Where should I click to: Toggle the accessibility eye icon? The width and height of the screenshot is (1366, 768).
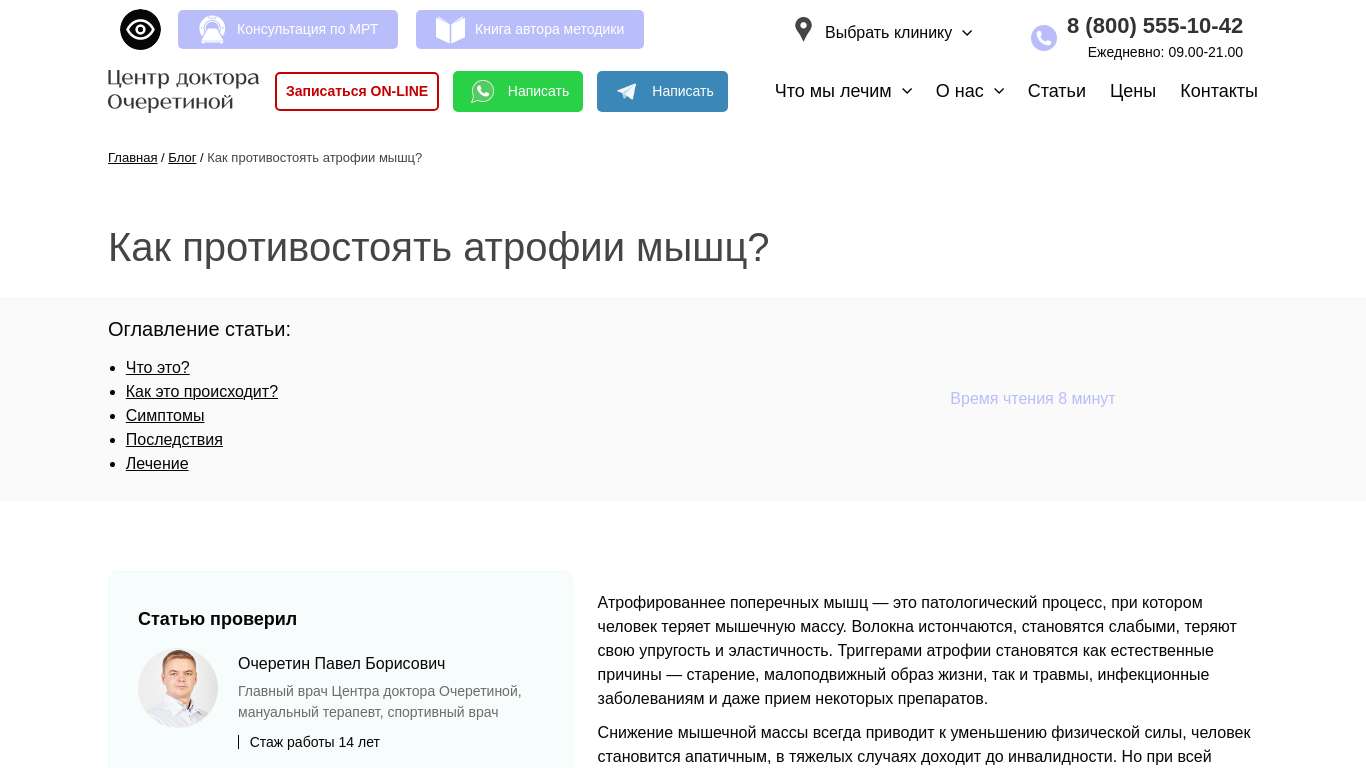(140, 30)
